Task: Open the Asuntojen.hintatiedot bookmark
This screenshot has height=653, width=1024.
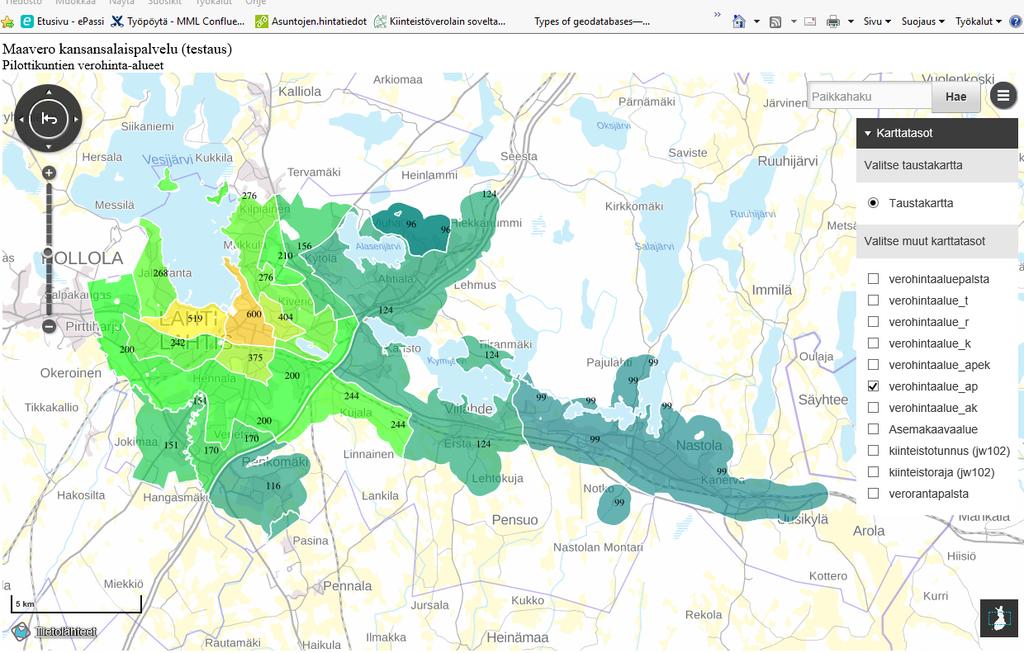Action: pyautogui.click(x=311, y=22)
